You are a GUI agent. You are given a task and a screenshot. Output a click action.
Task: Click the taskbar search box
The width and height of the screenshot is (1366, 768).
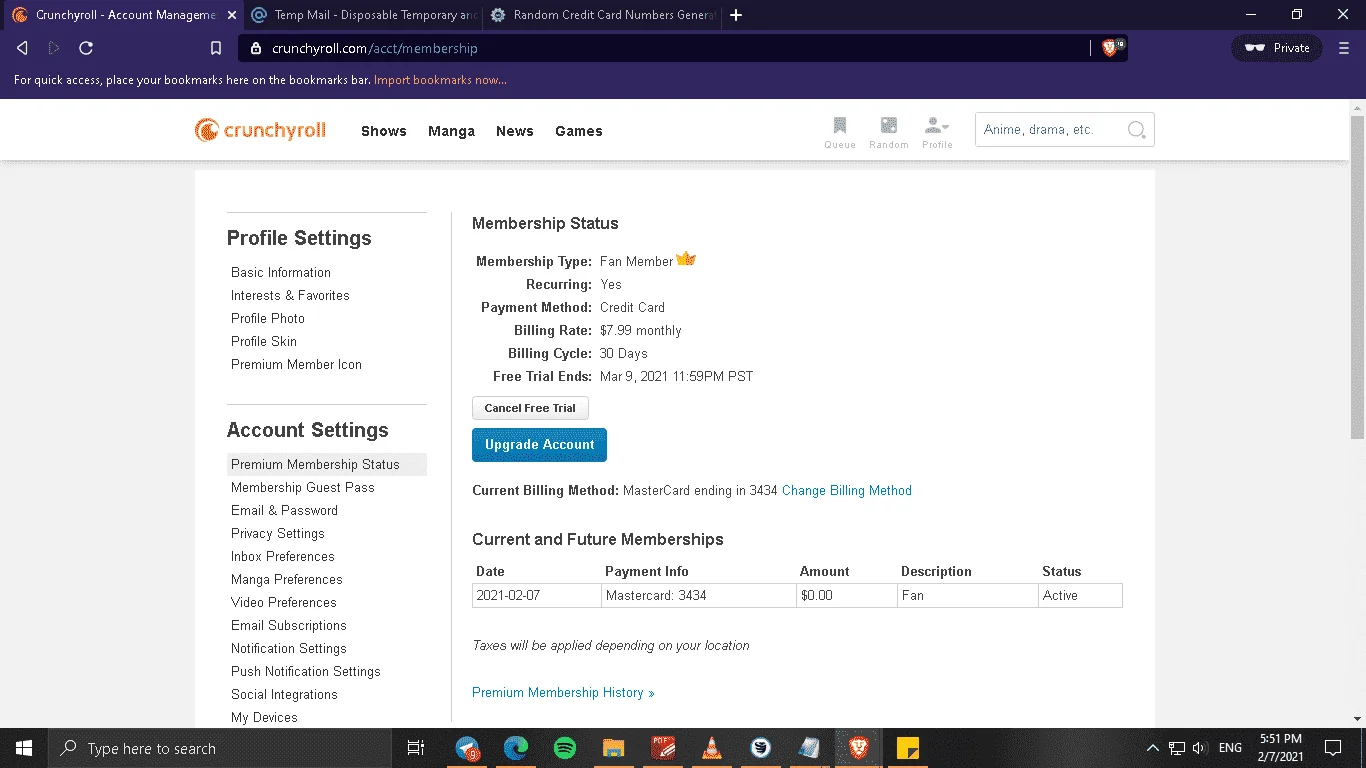pos(219,748)
